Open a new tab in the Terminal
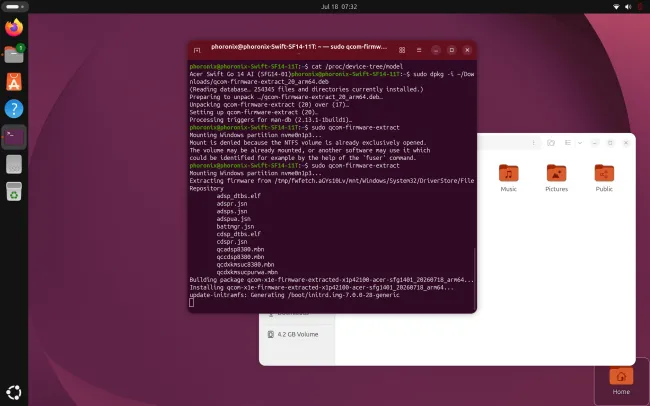The image size is (650, 406). [x=197, y=50]
